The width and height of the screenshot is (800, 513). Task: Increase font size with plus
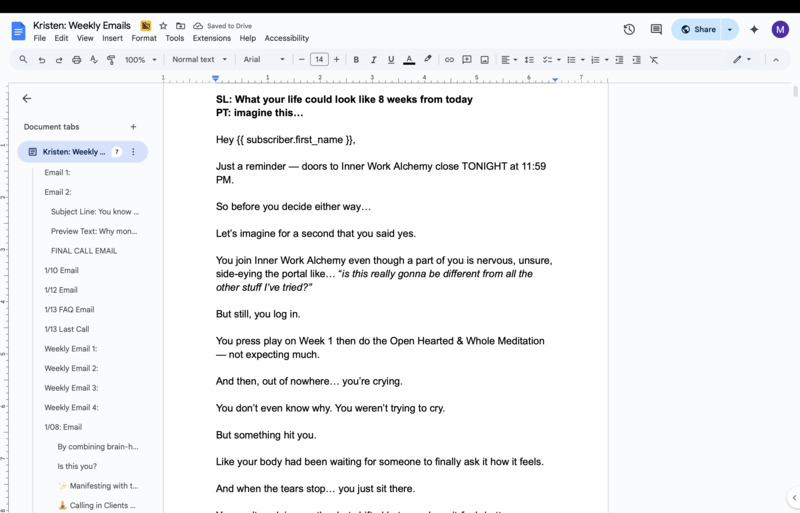click(336, 60)
